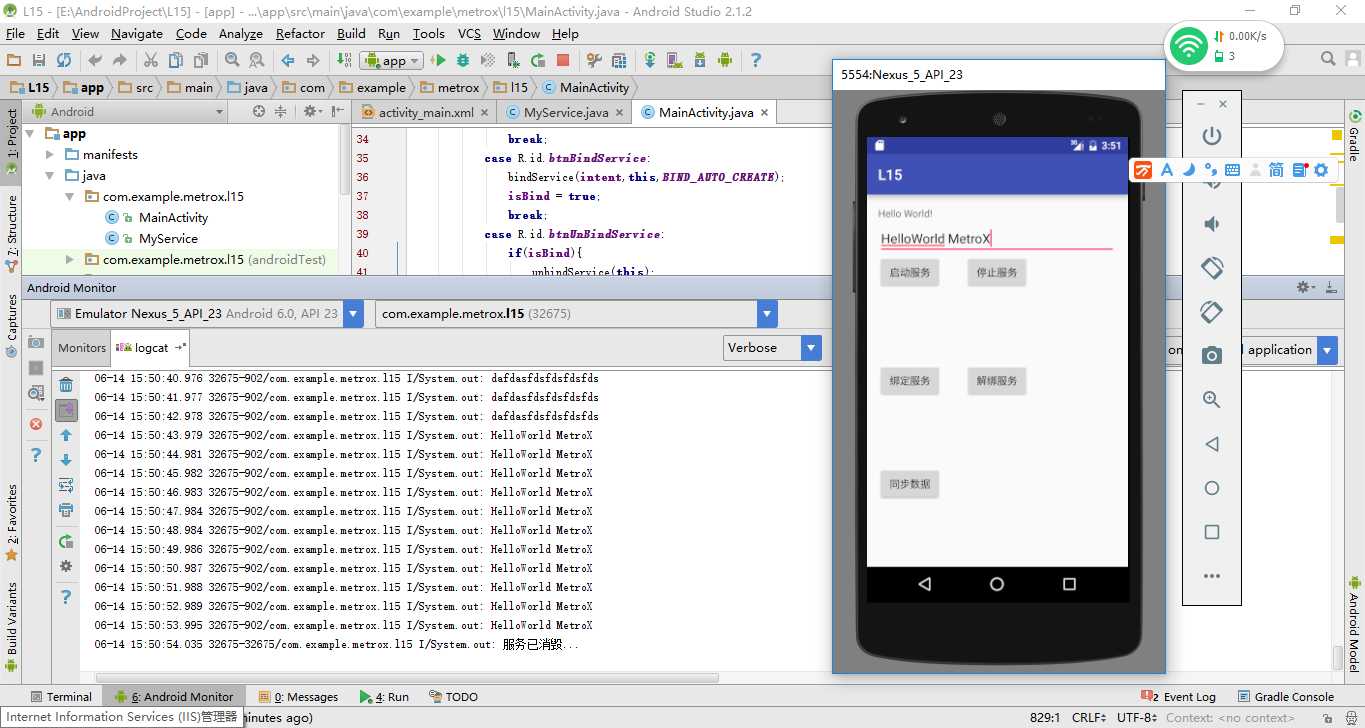Click the logcat Down the stack trace arrow

(66, 461)
